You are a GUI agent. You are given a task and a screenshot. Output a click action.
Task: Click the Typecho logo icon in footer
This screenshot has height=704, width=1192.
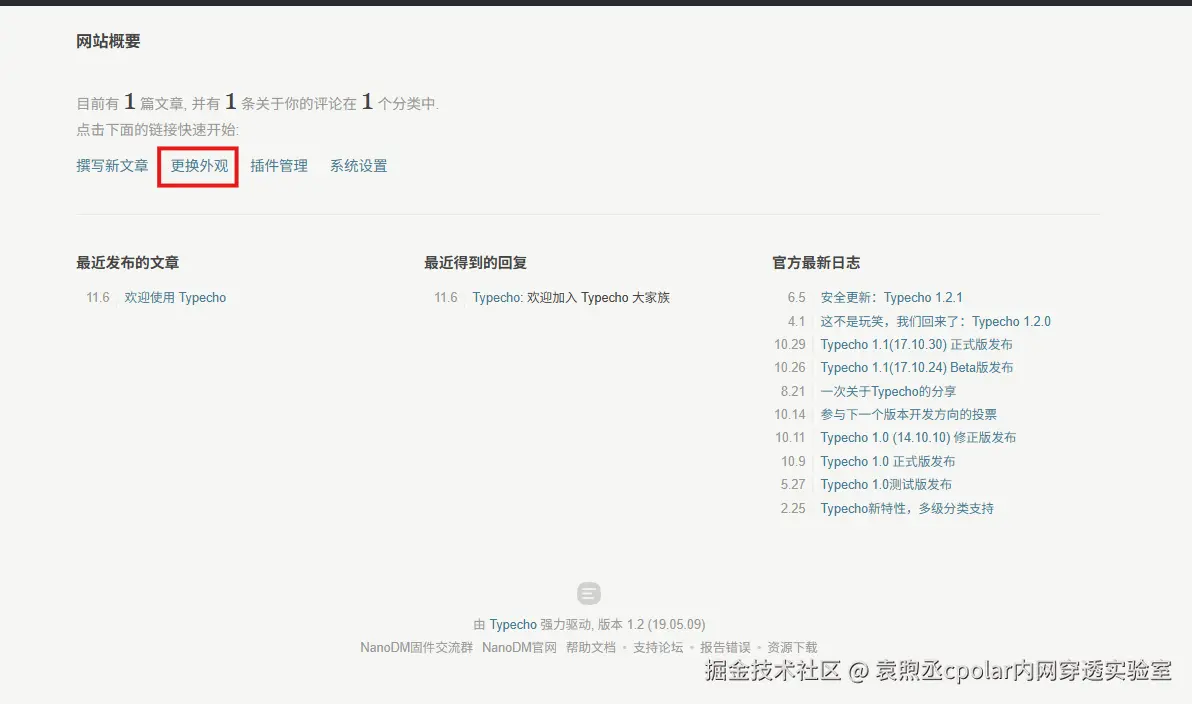[589, 593]
